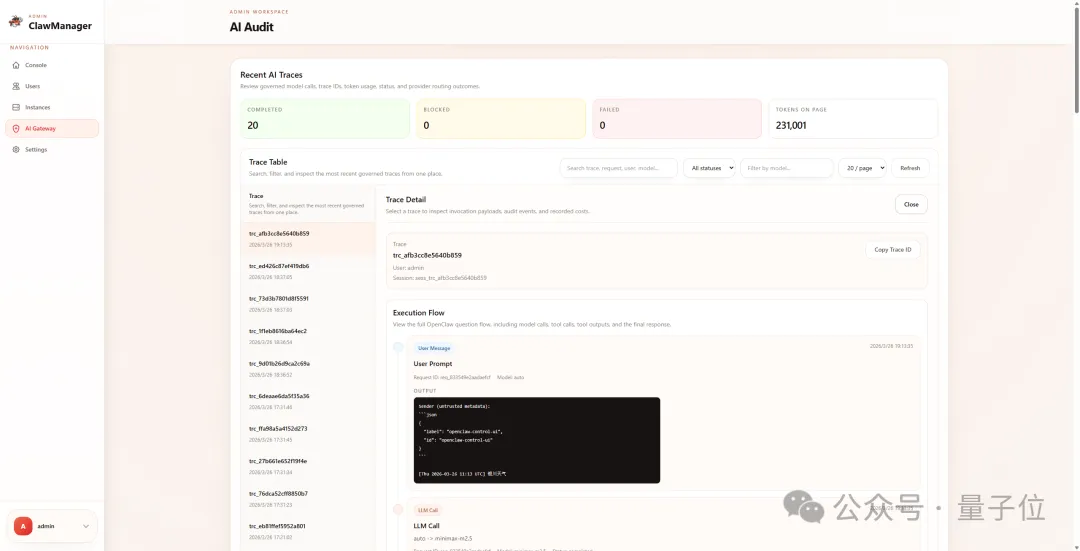Select trace trc_ed426c87ef419db6

point(279,266)
